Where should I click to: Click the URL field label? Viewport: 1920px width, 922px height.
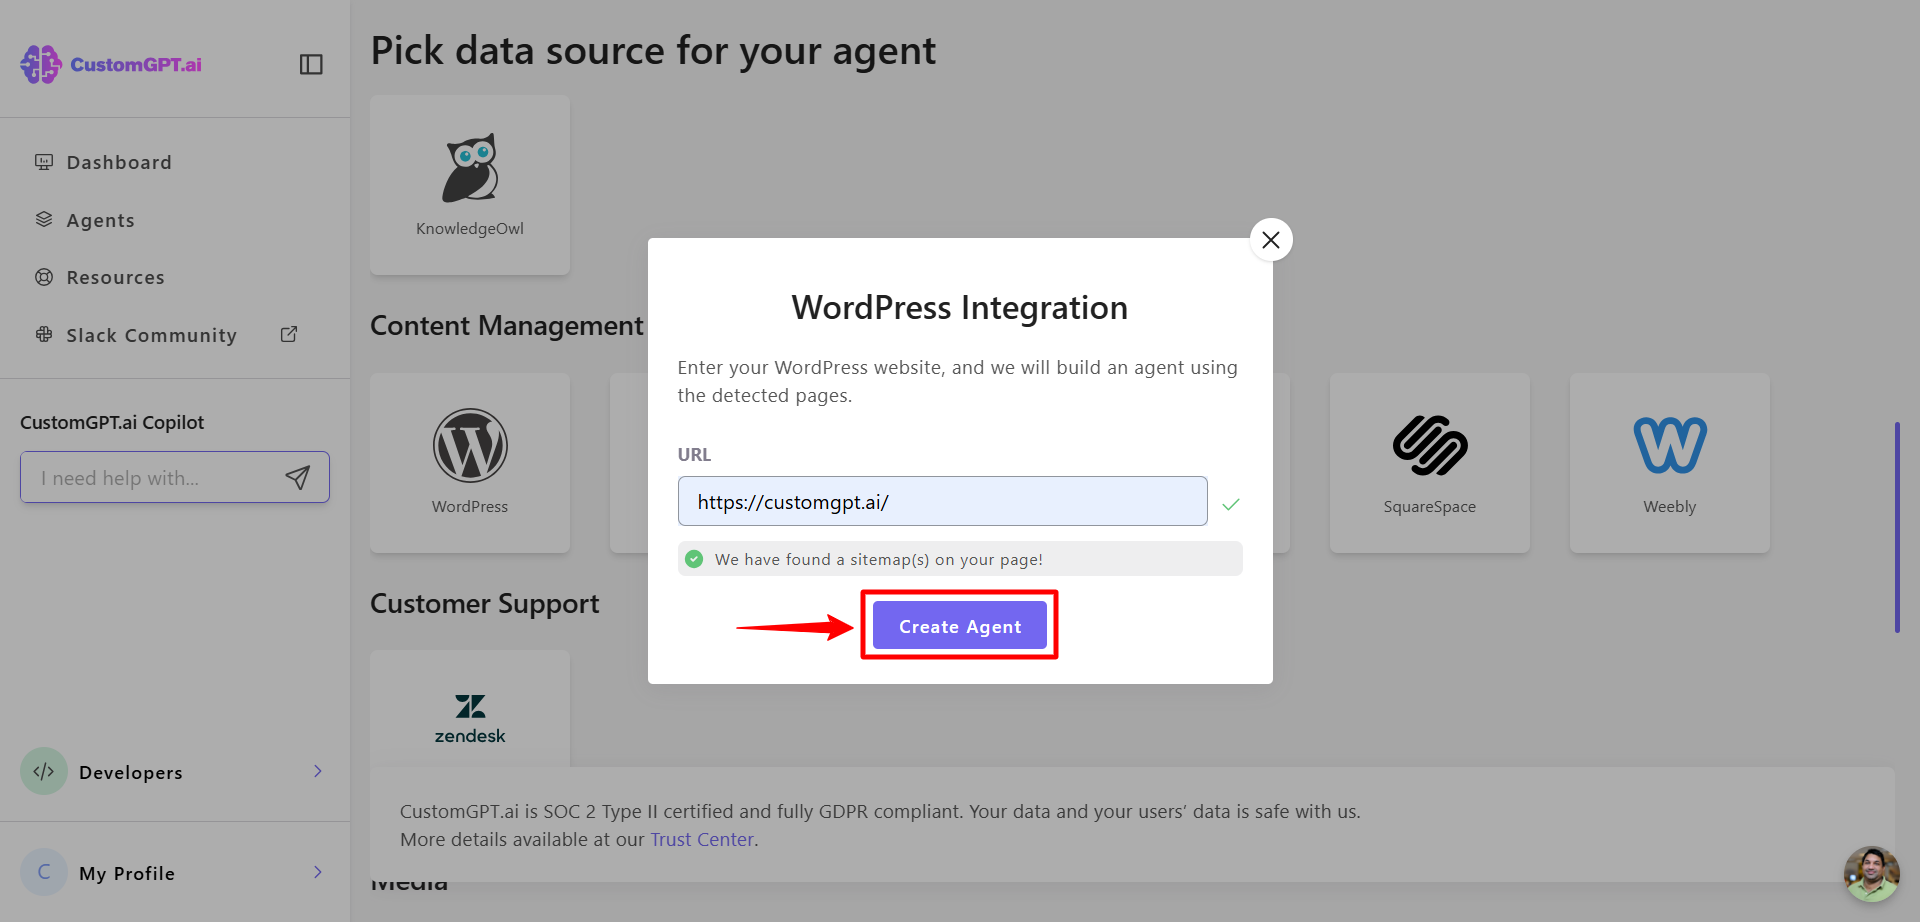[x=694, y=454]
